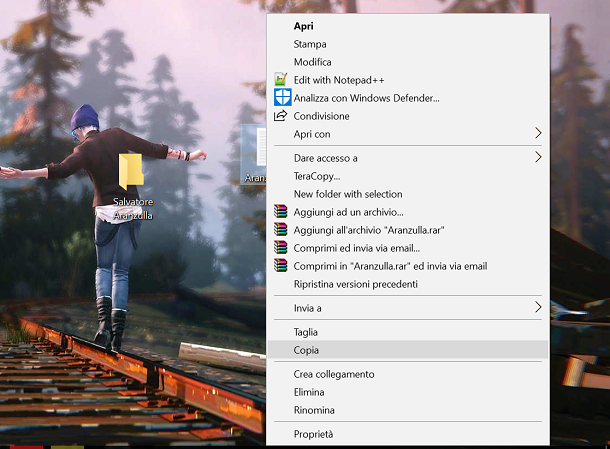Expand the Dare accesso a submenu arrow
The height and width of the screenshot is (449, 610).
538,157
